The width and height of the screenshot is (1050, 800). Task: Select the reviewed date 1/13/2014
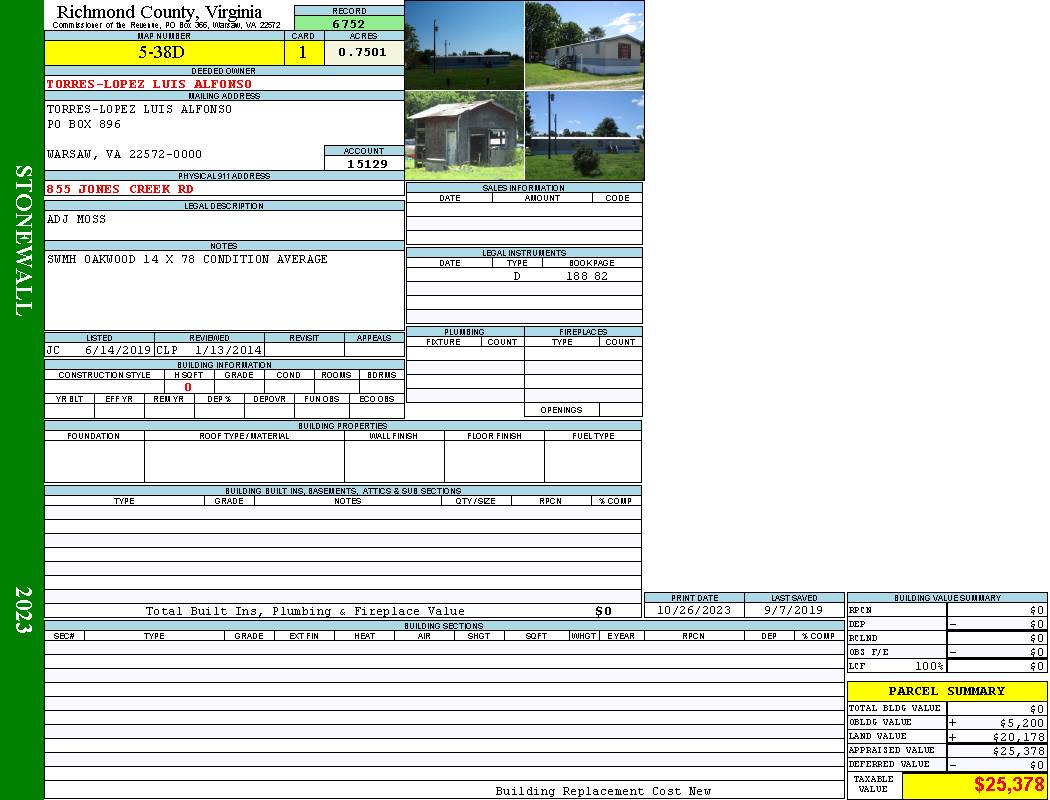pos(228,350)
